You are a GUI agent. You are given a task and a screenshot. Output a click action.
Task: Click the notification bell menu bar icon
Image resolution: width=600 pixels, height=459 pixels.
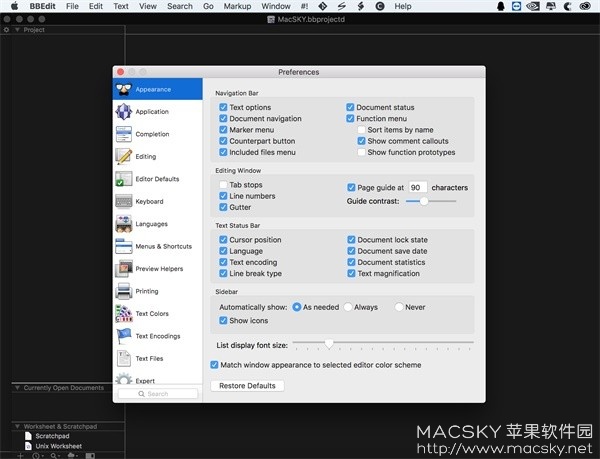(x=501, y=6)
